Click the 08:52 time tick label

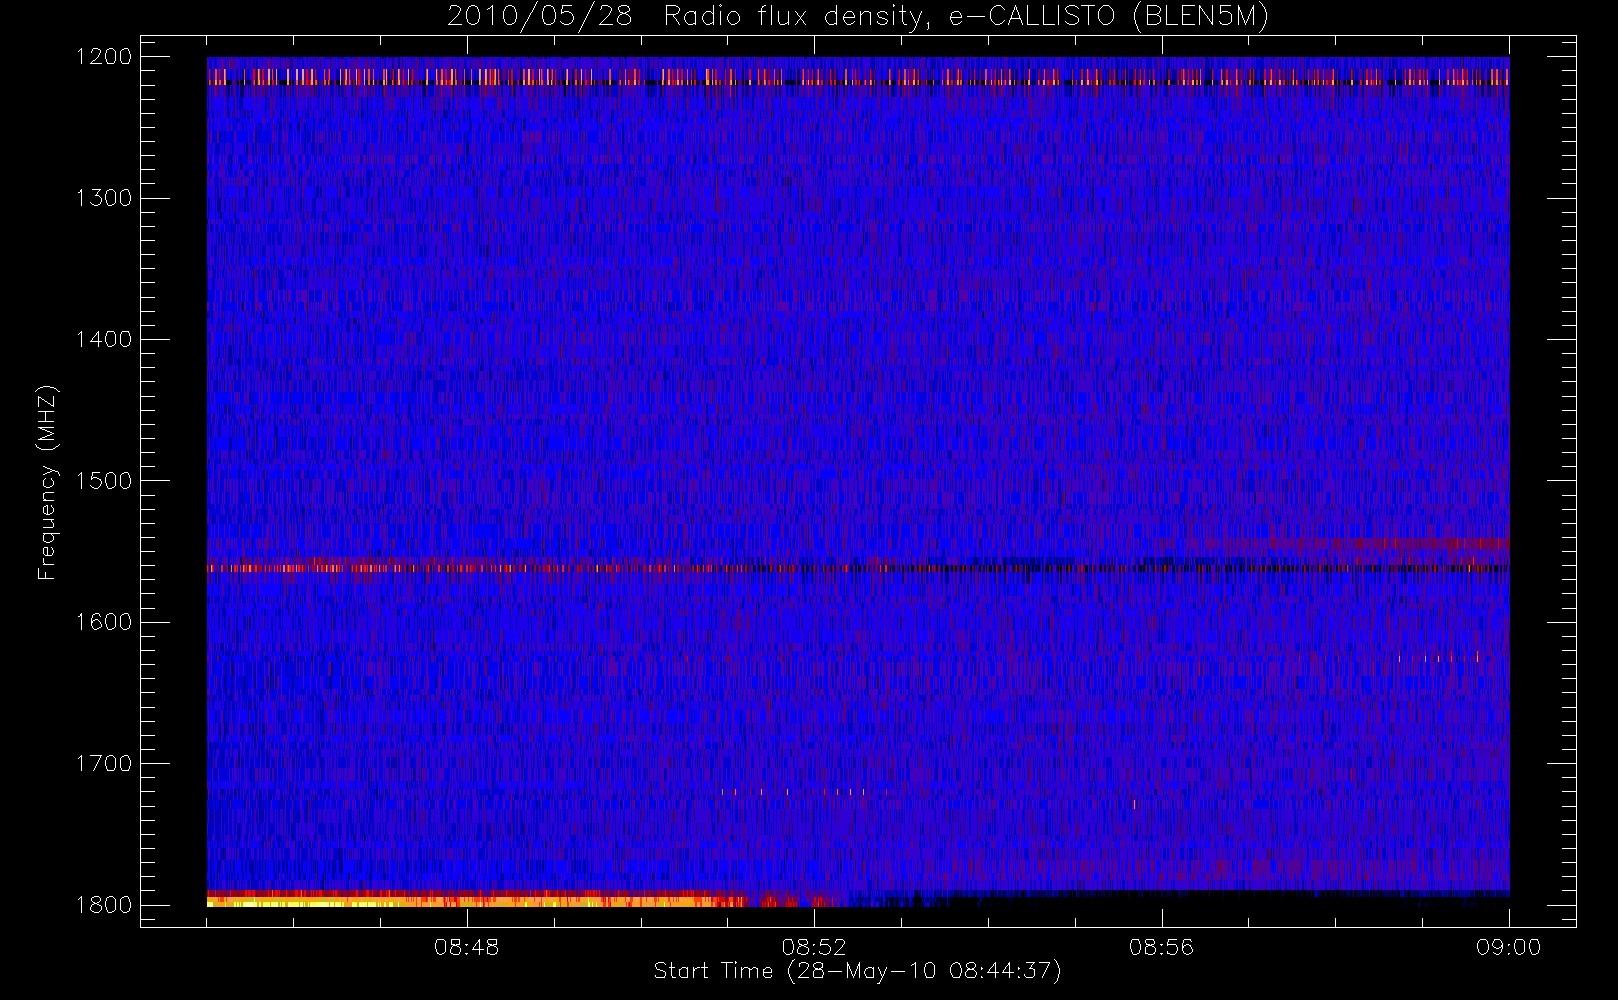[814, 947]
